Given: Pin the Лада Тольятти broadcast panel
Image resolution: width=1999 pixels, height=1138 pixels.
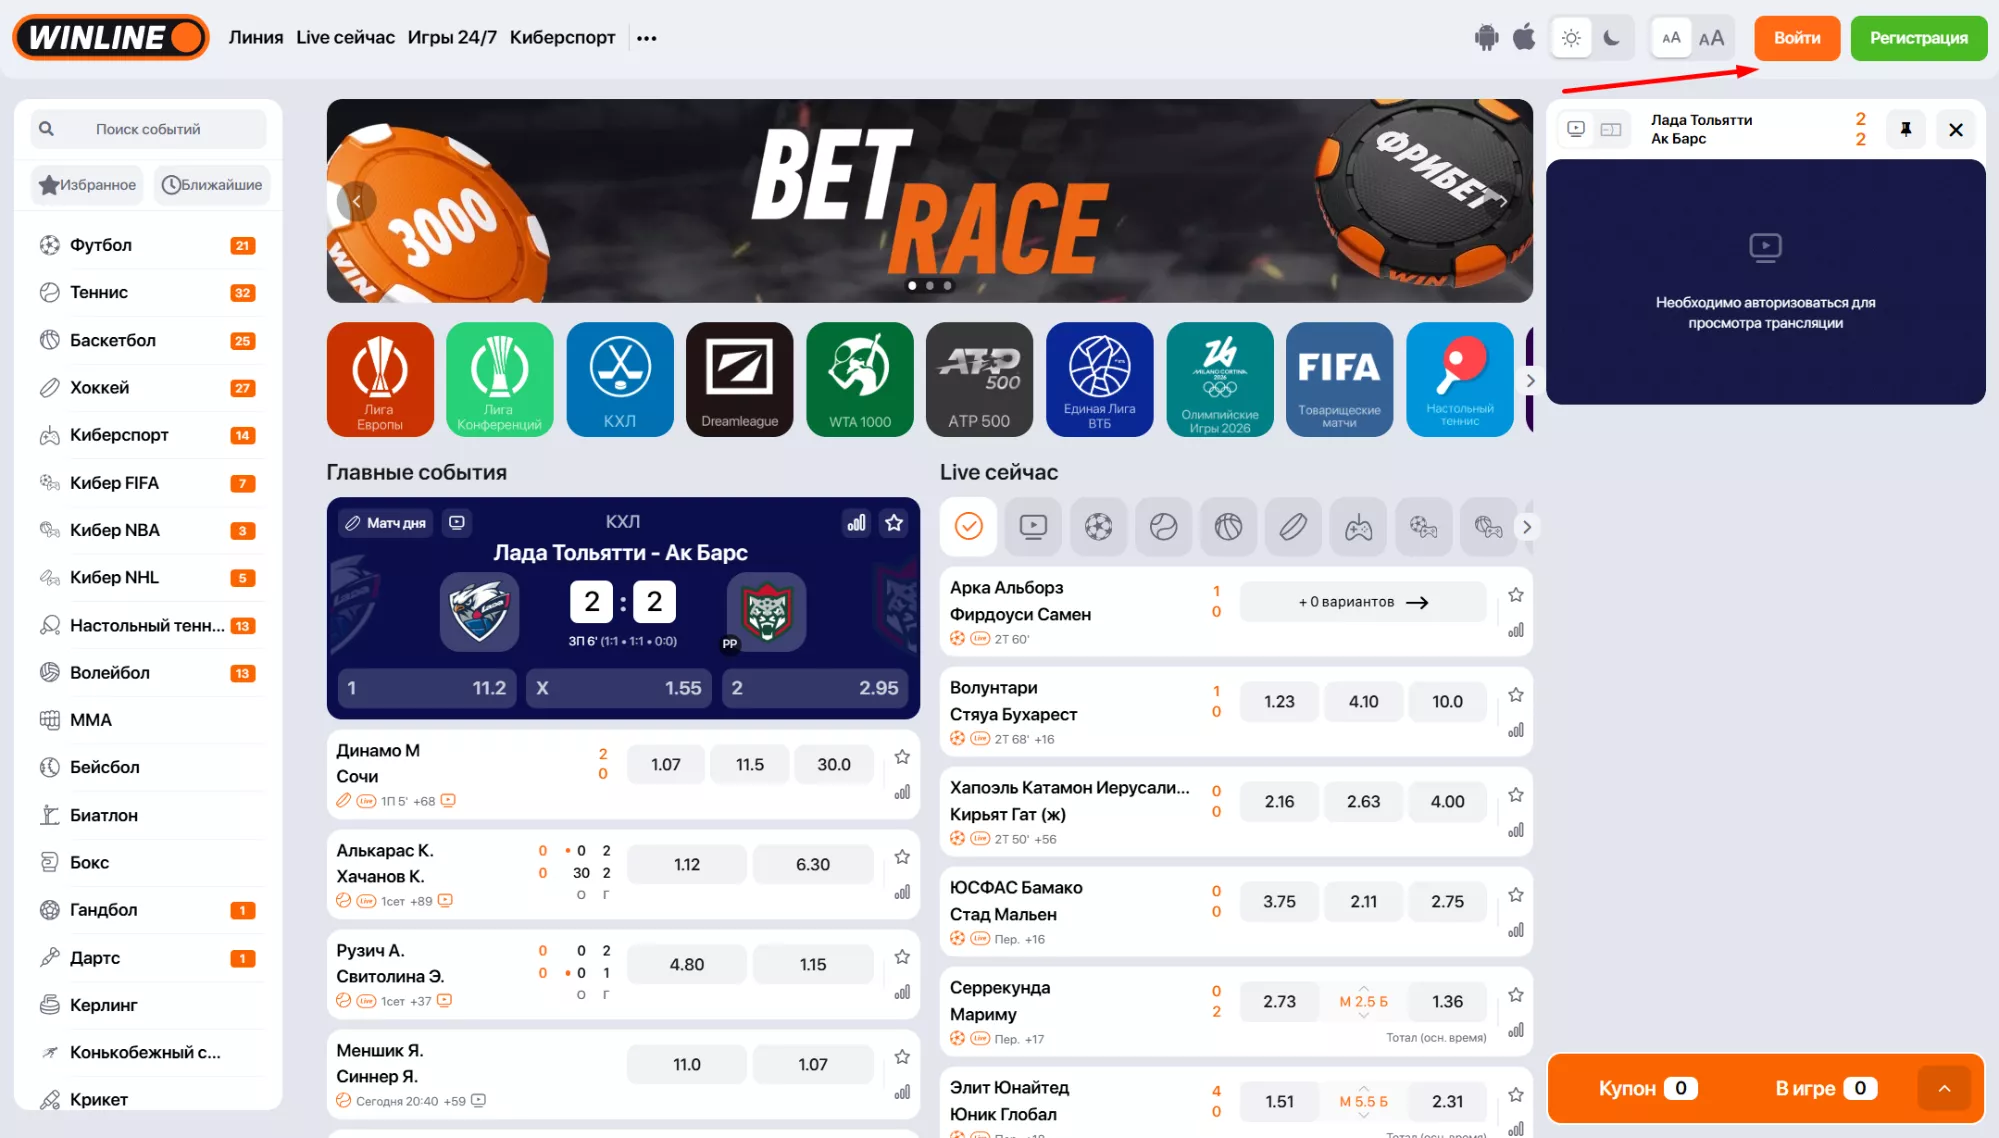Looking at the screenshot, I should click(1905, 129).
